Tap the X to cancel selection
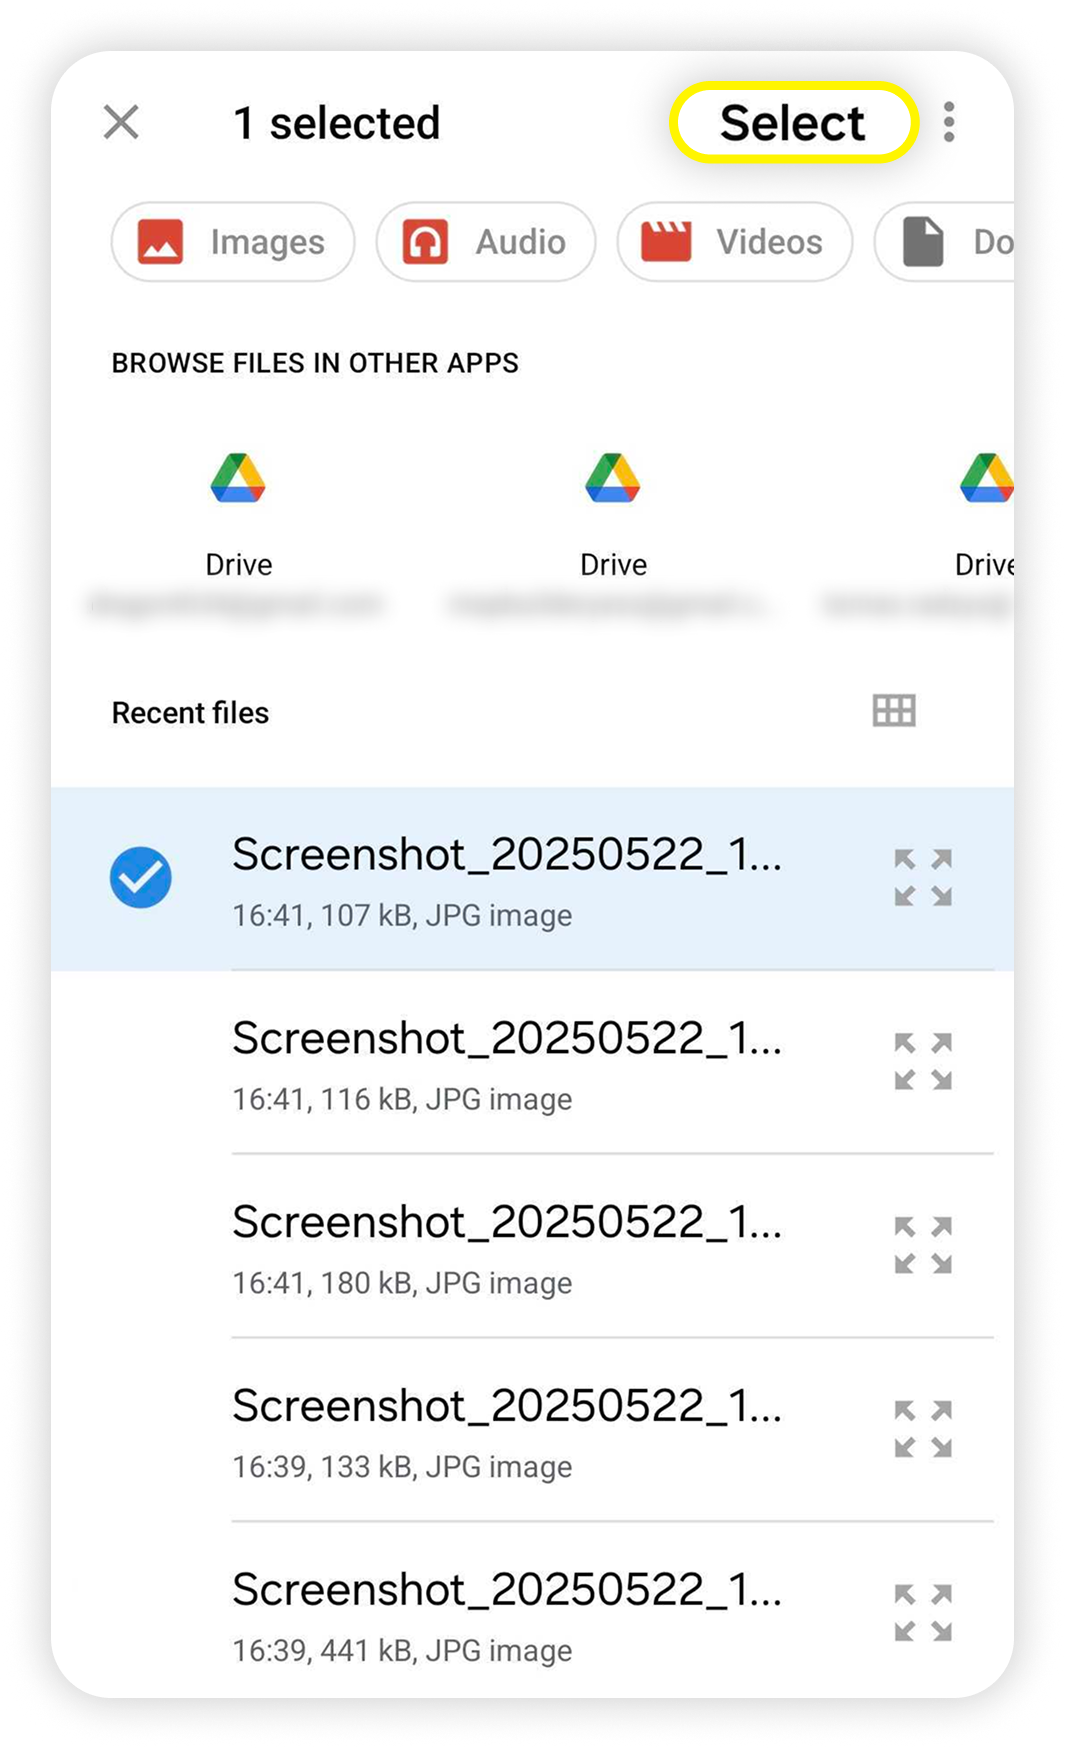This screenshot has height=1749, width=1065. 121,123
